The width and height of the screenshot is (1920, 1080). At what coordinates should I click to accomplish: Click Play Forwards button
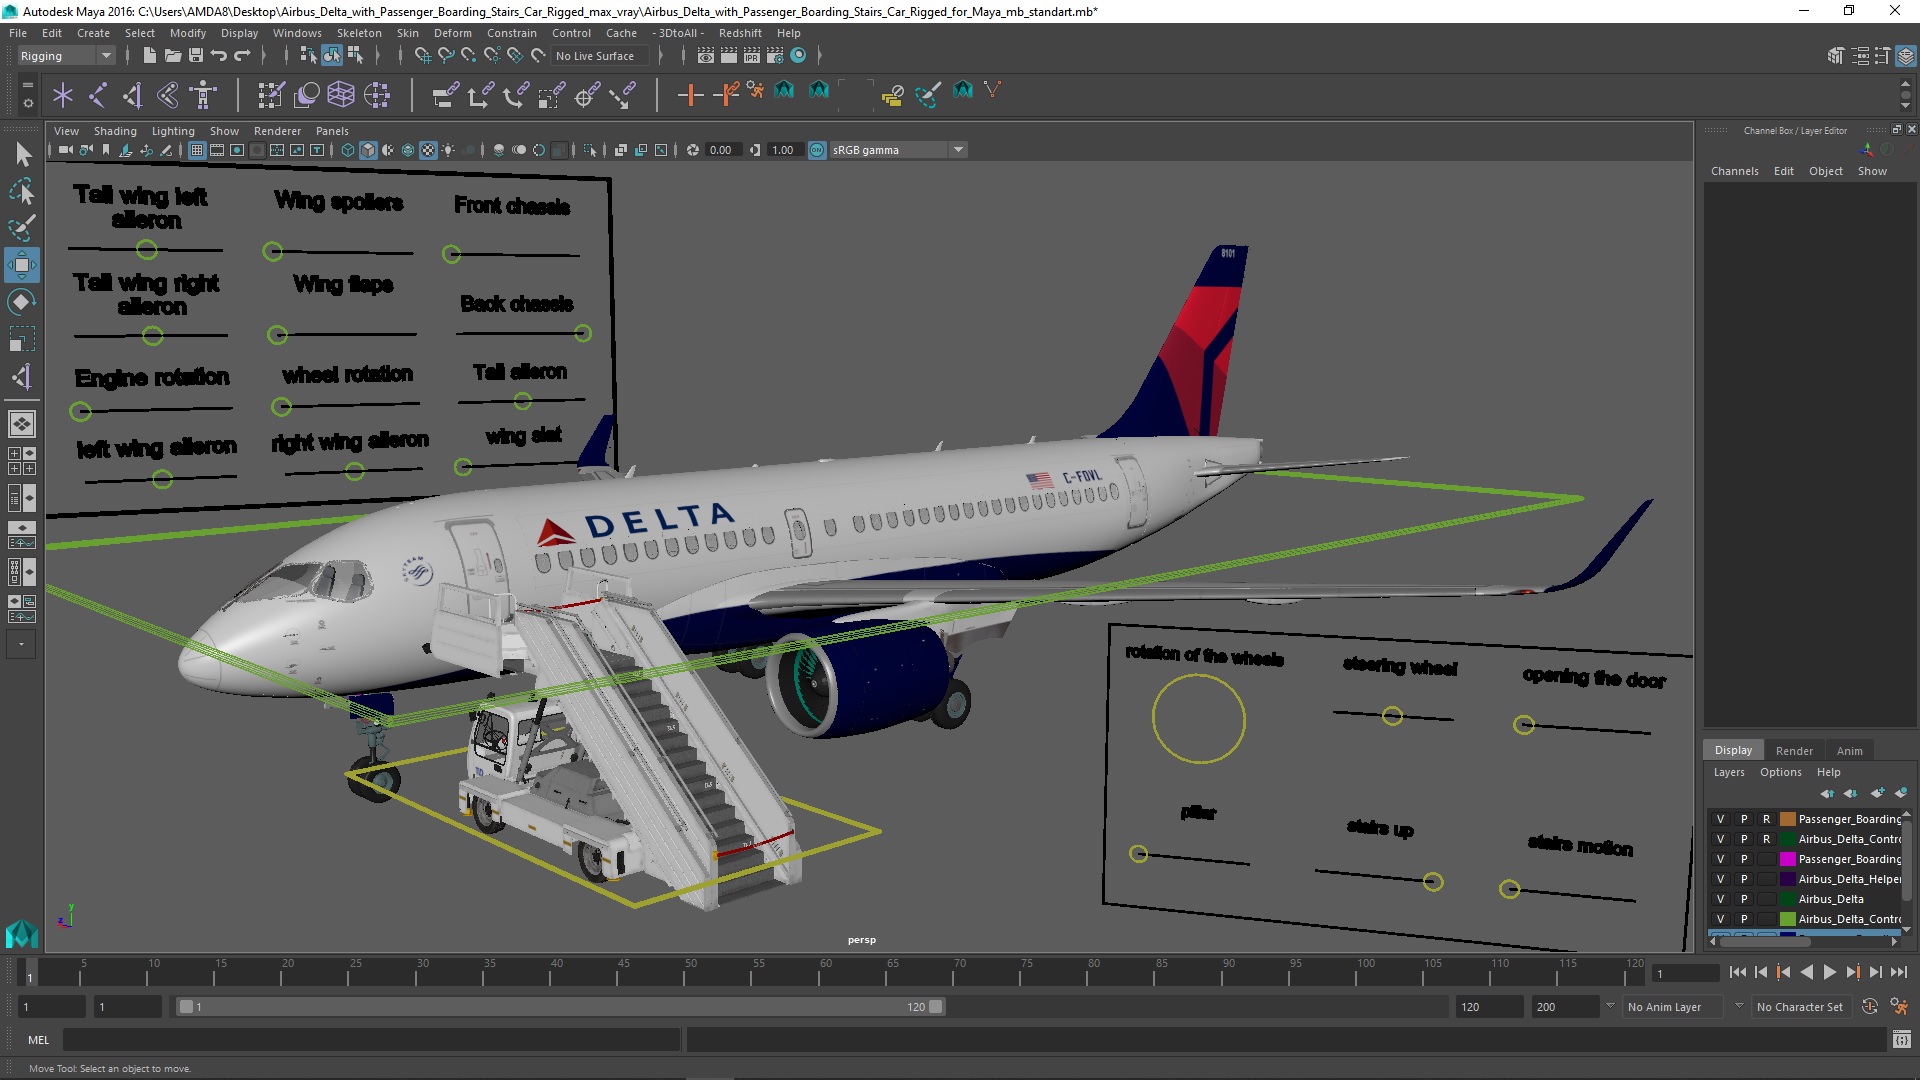coord(1829,972)
